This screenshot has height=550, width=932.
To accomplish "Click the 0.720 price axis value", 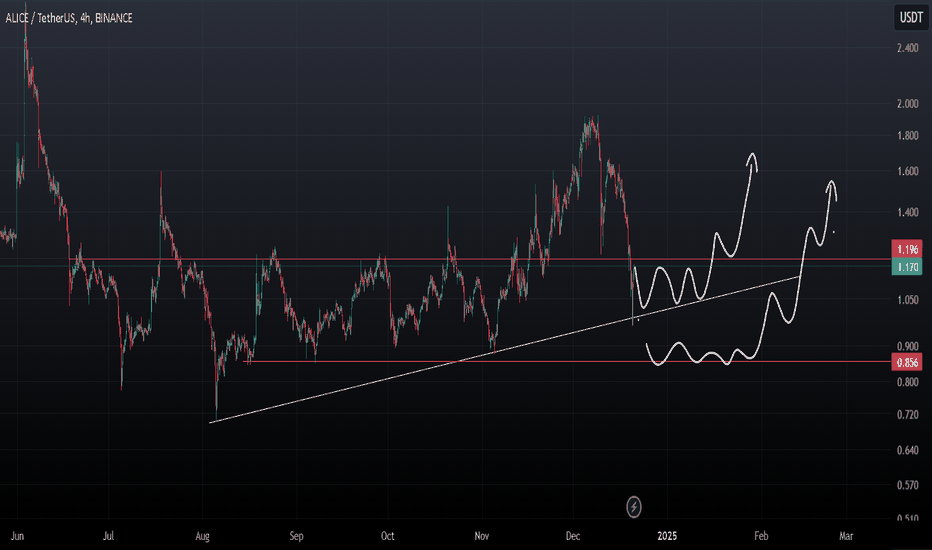I will point(908,415).
